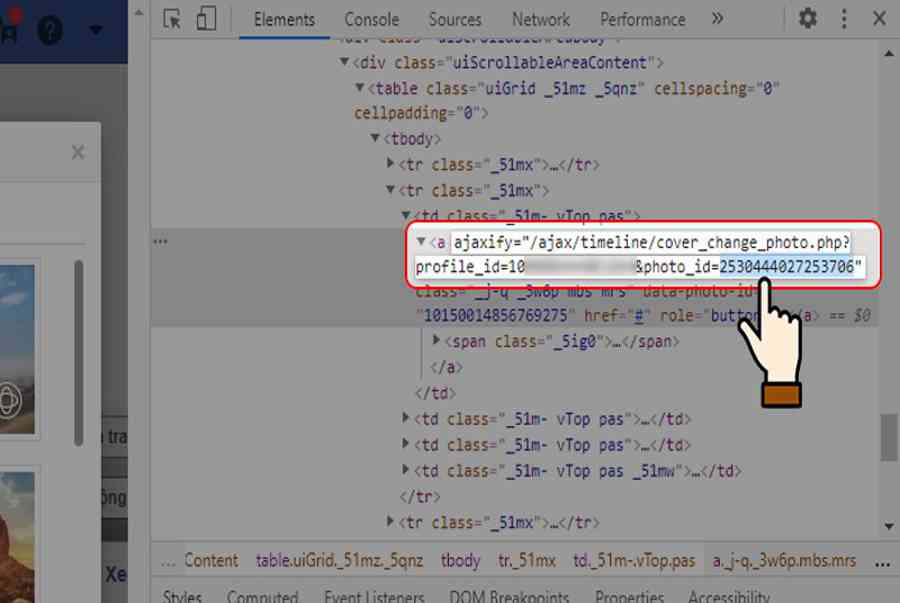This screenshot has height=603, width=900.
Task: Toggle the device toolbar icon
Action: point(205,19)
